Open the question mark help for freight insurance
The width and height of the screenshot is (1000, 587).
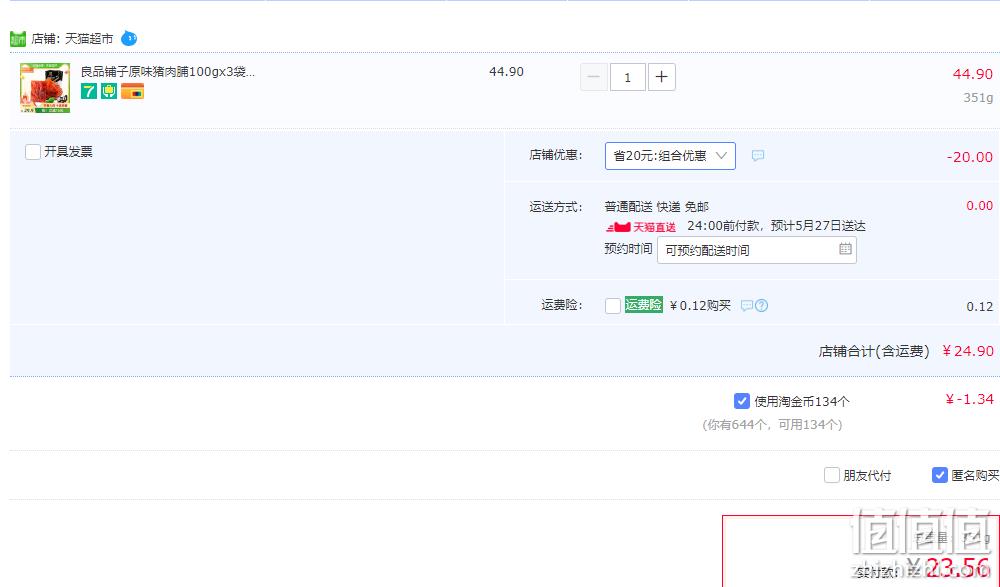tap(761, 306)
